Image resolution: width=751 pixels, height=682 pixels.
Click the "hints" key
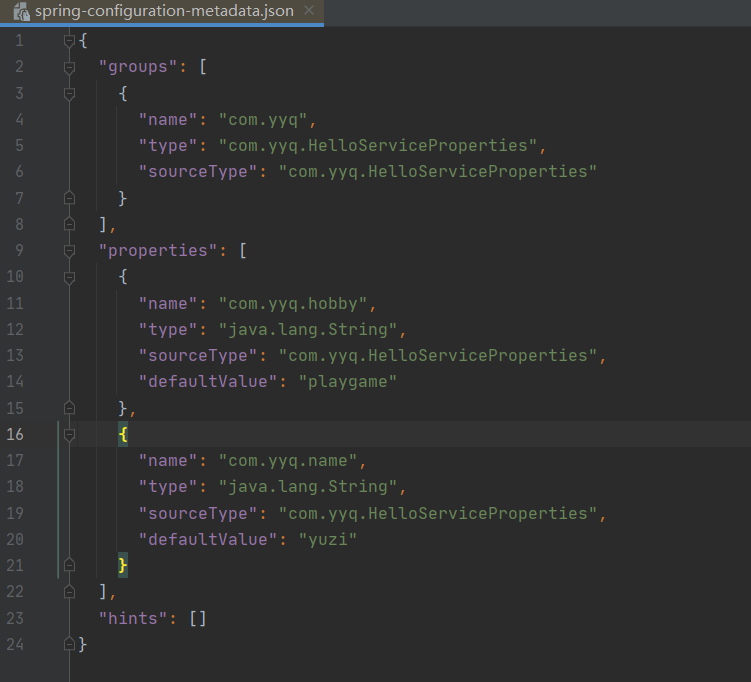tap(133, 618)
